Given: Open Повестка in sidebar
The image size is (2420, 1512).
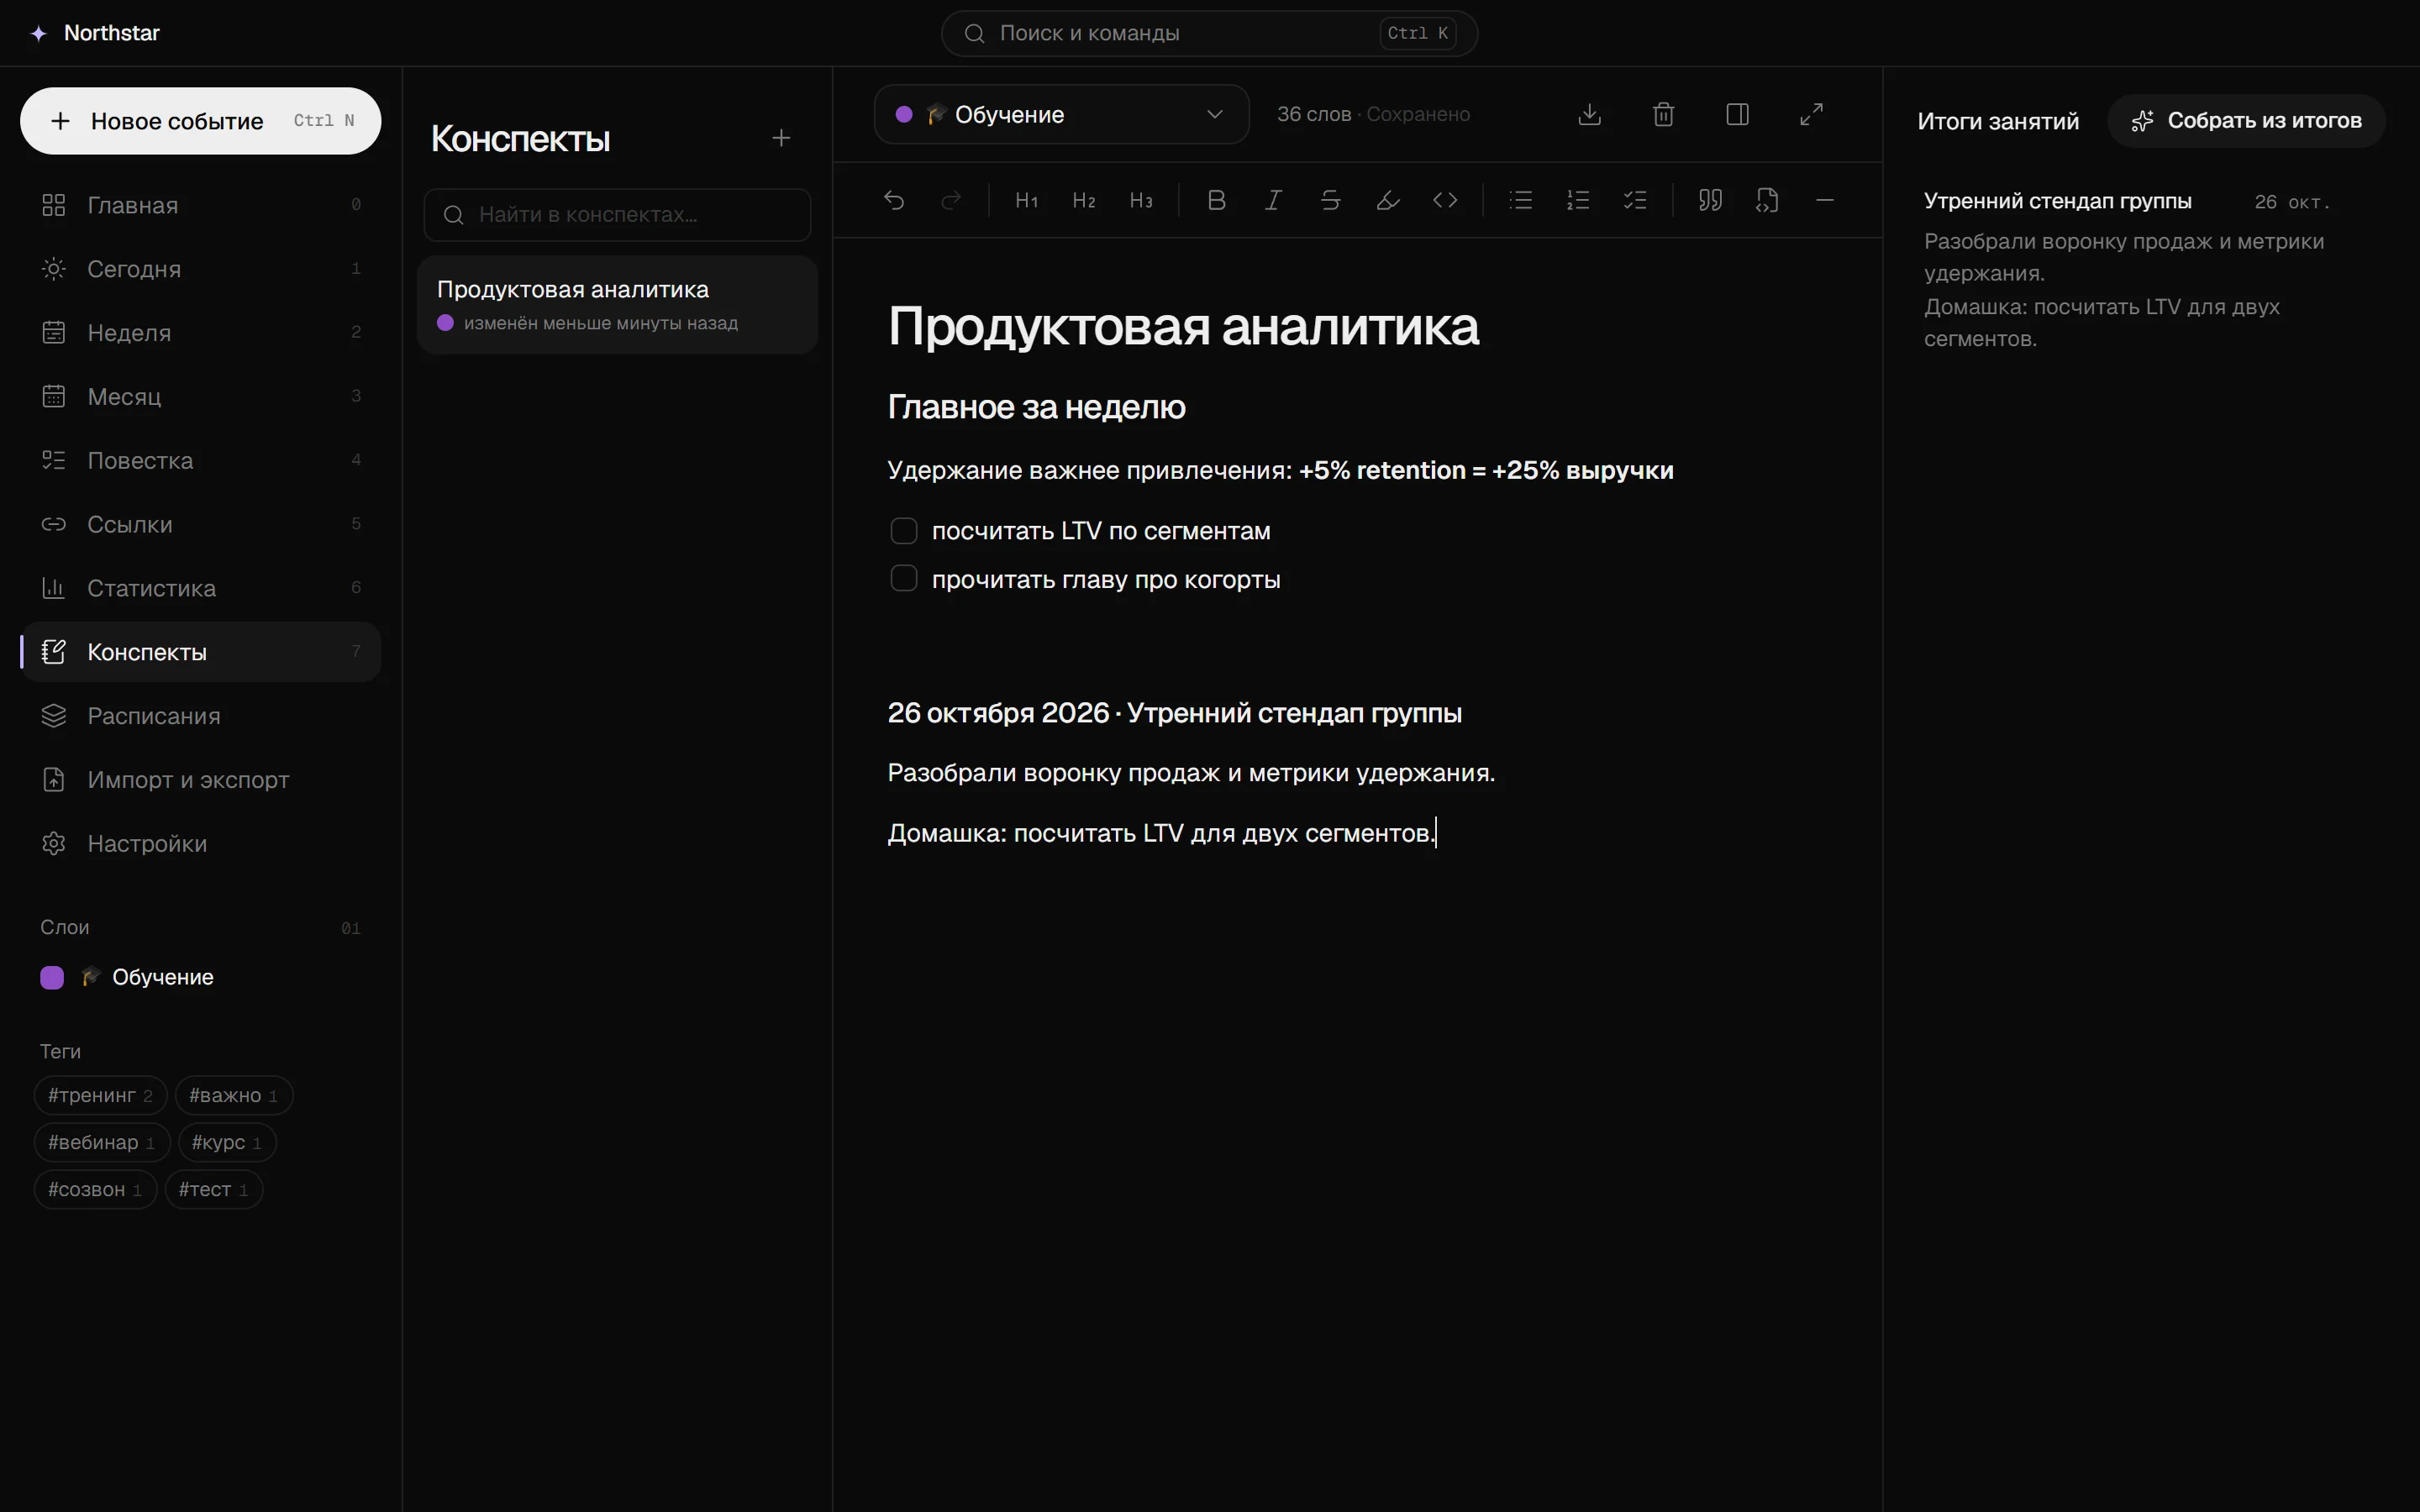Looking at the screenshot, I should pos(201,461).
